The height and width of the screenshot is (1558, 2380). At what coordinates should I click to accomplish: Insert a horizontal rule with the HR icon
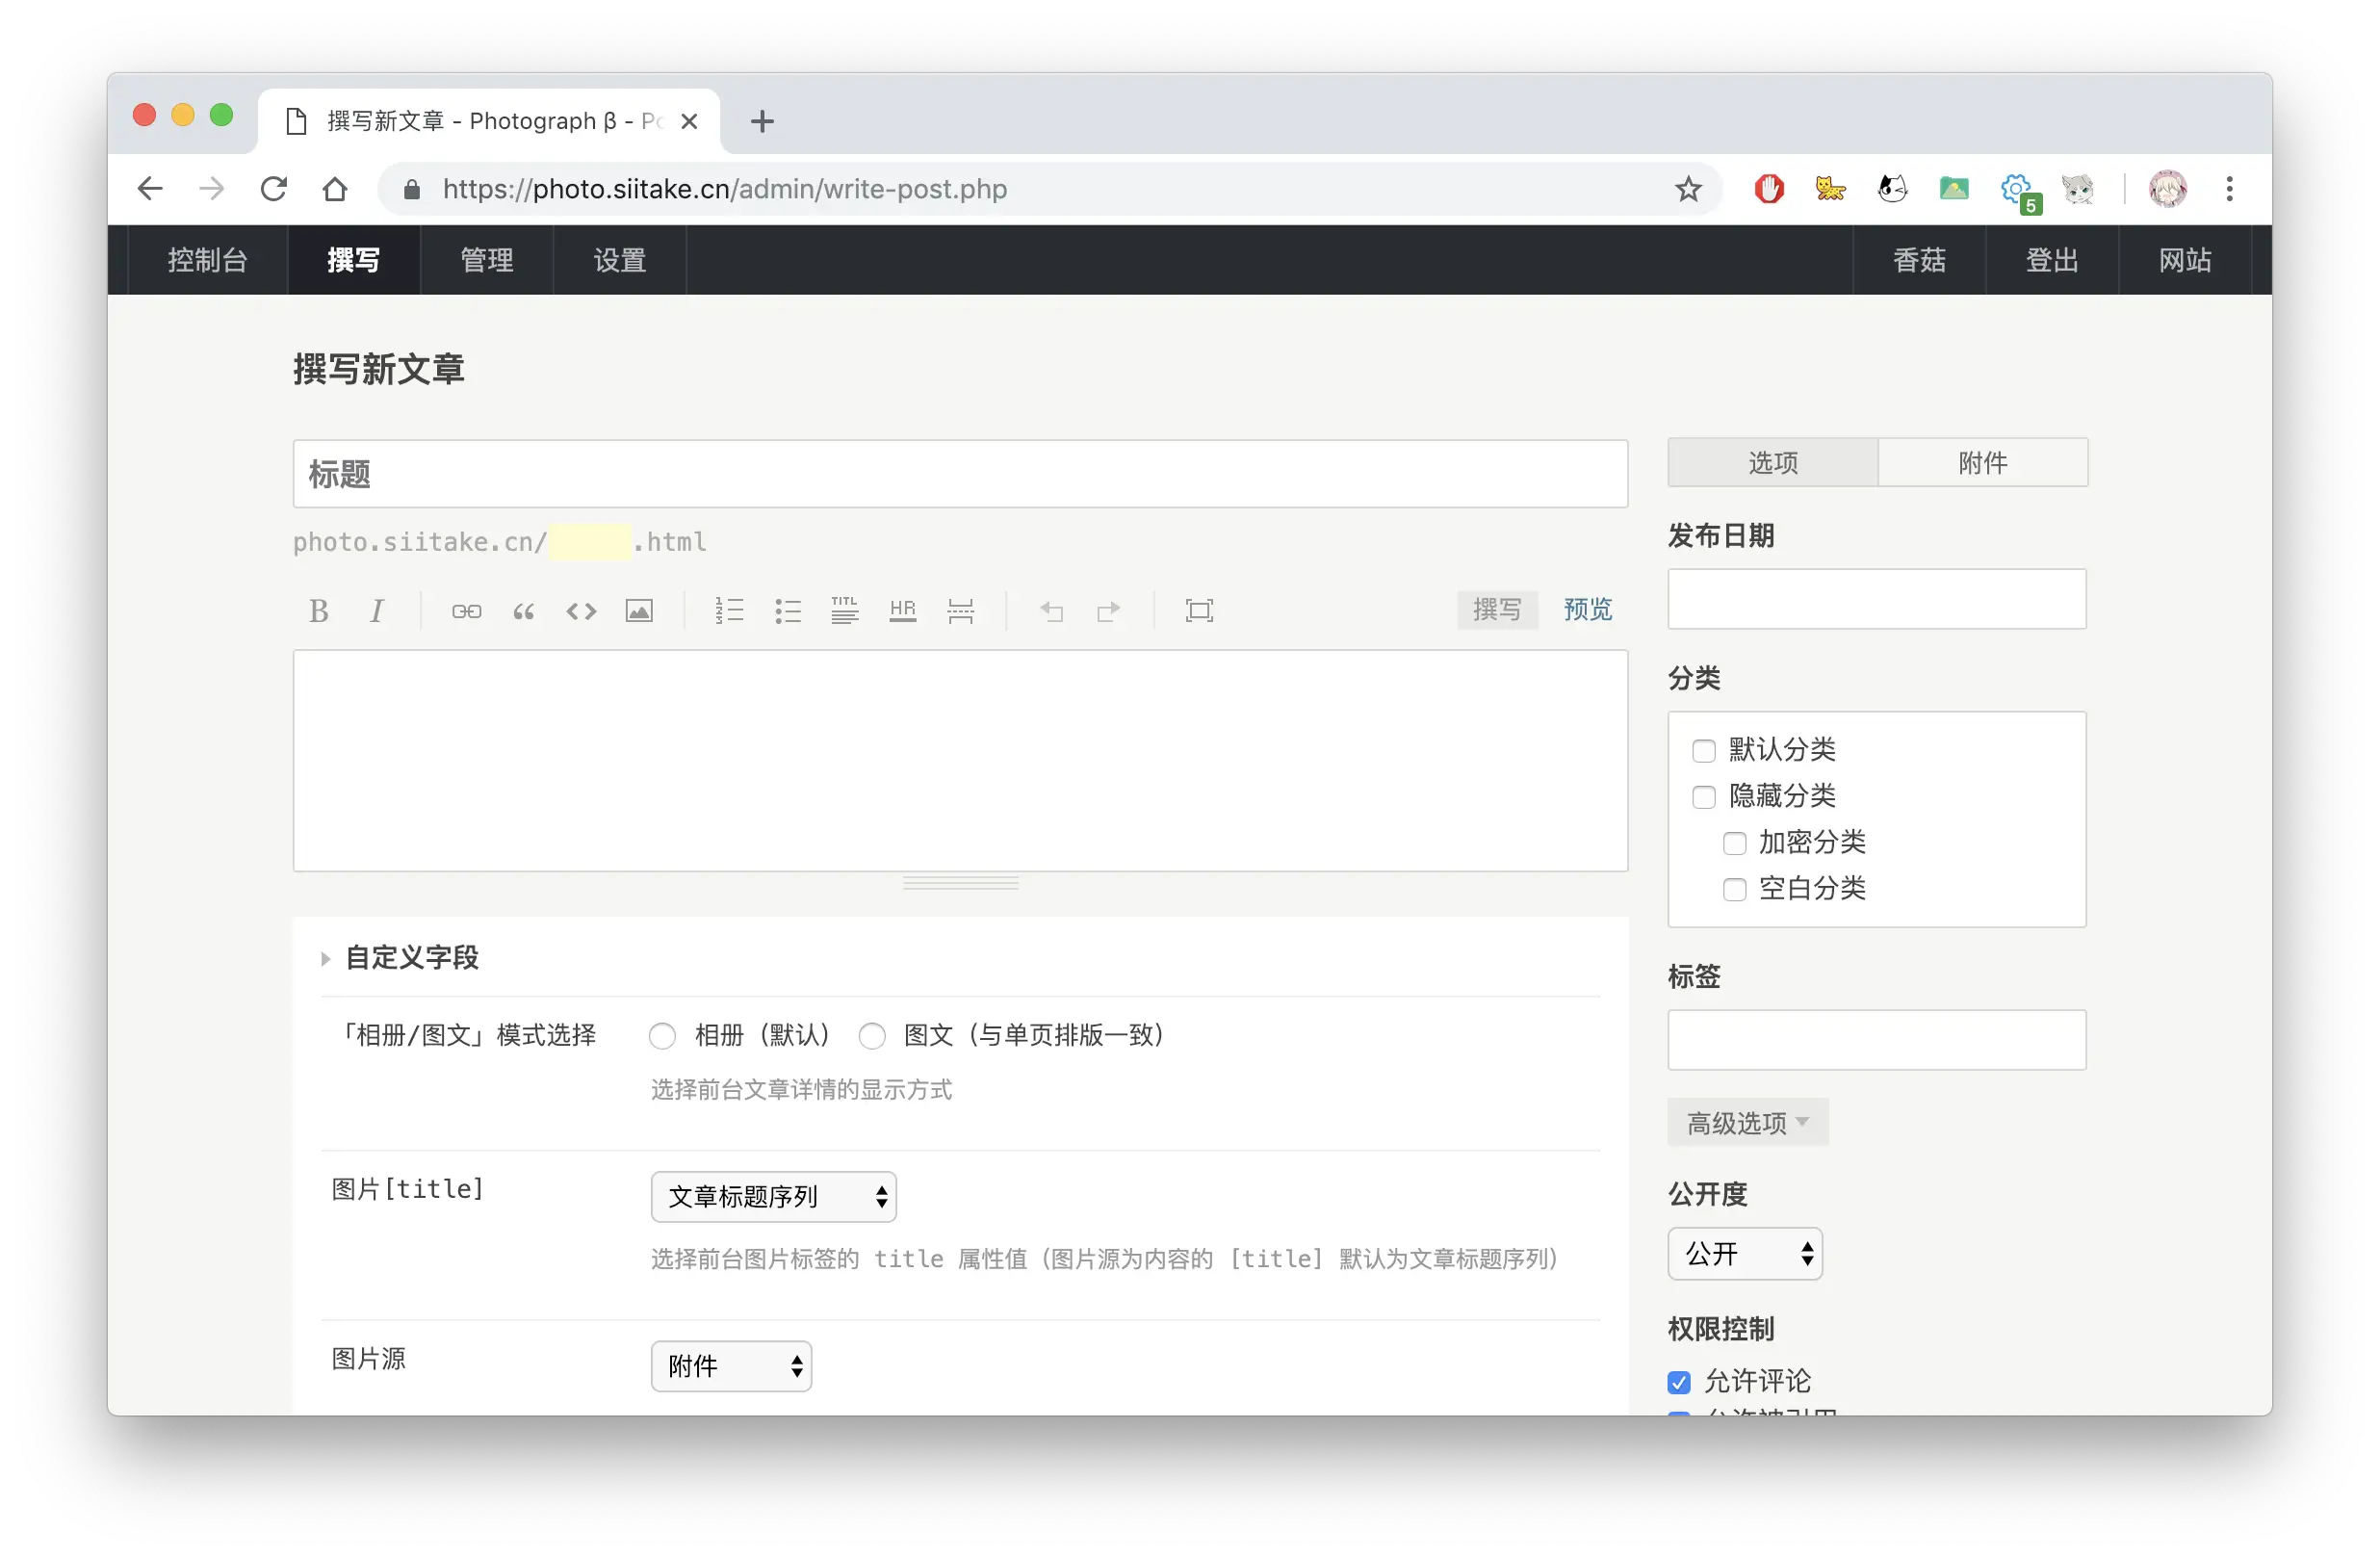pyautogui.click(x=903, y=610)
